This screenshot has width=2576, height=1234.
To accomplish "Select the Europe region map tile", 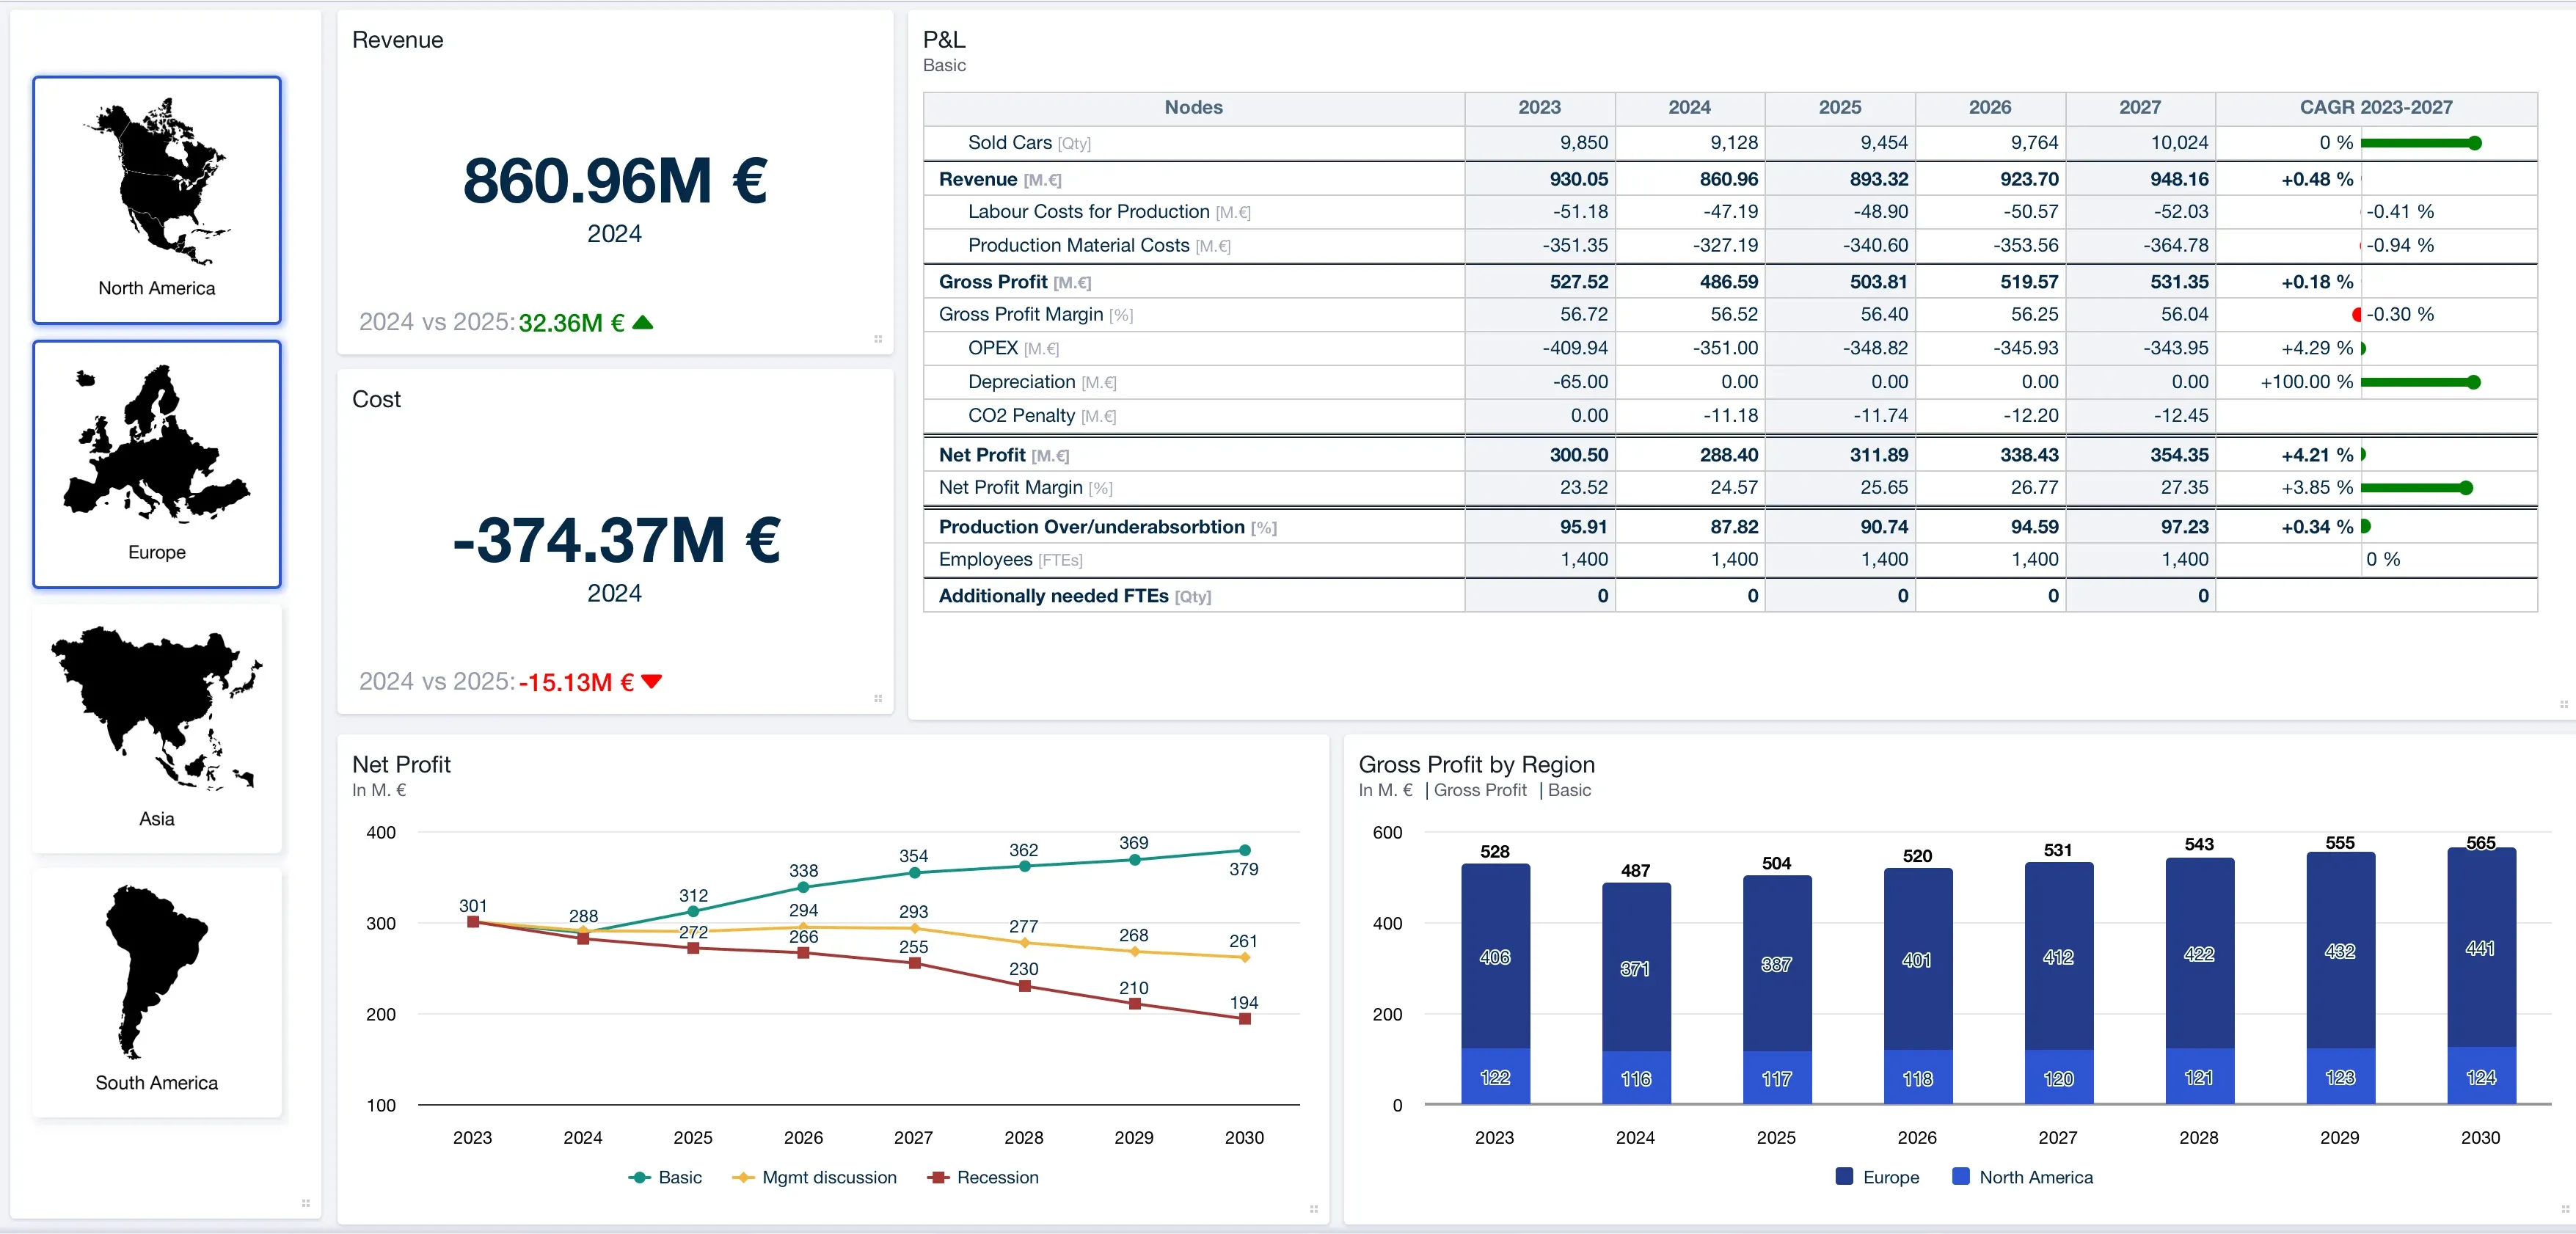I will coord(157,464).
